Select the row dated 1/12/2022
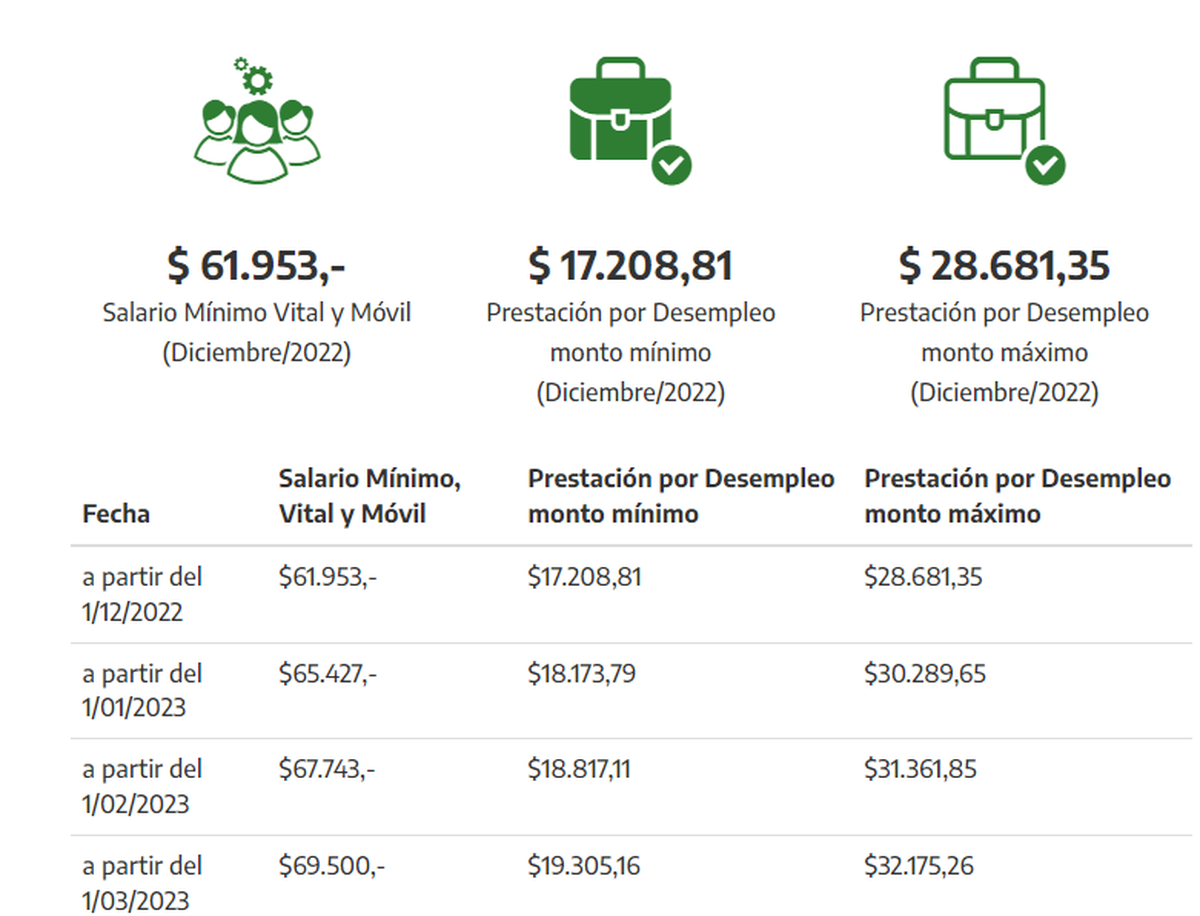 tap(142, 594)
